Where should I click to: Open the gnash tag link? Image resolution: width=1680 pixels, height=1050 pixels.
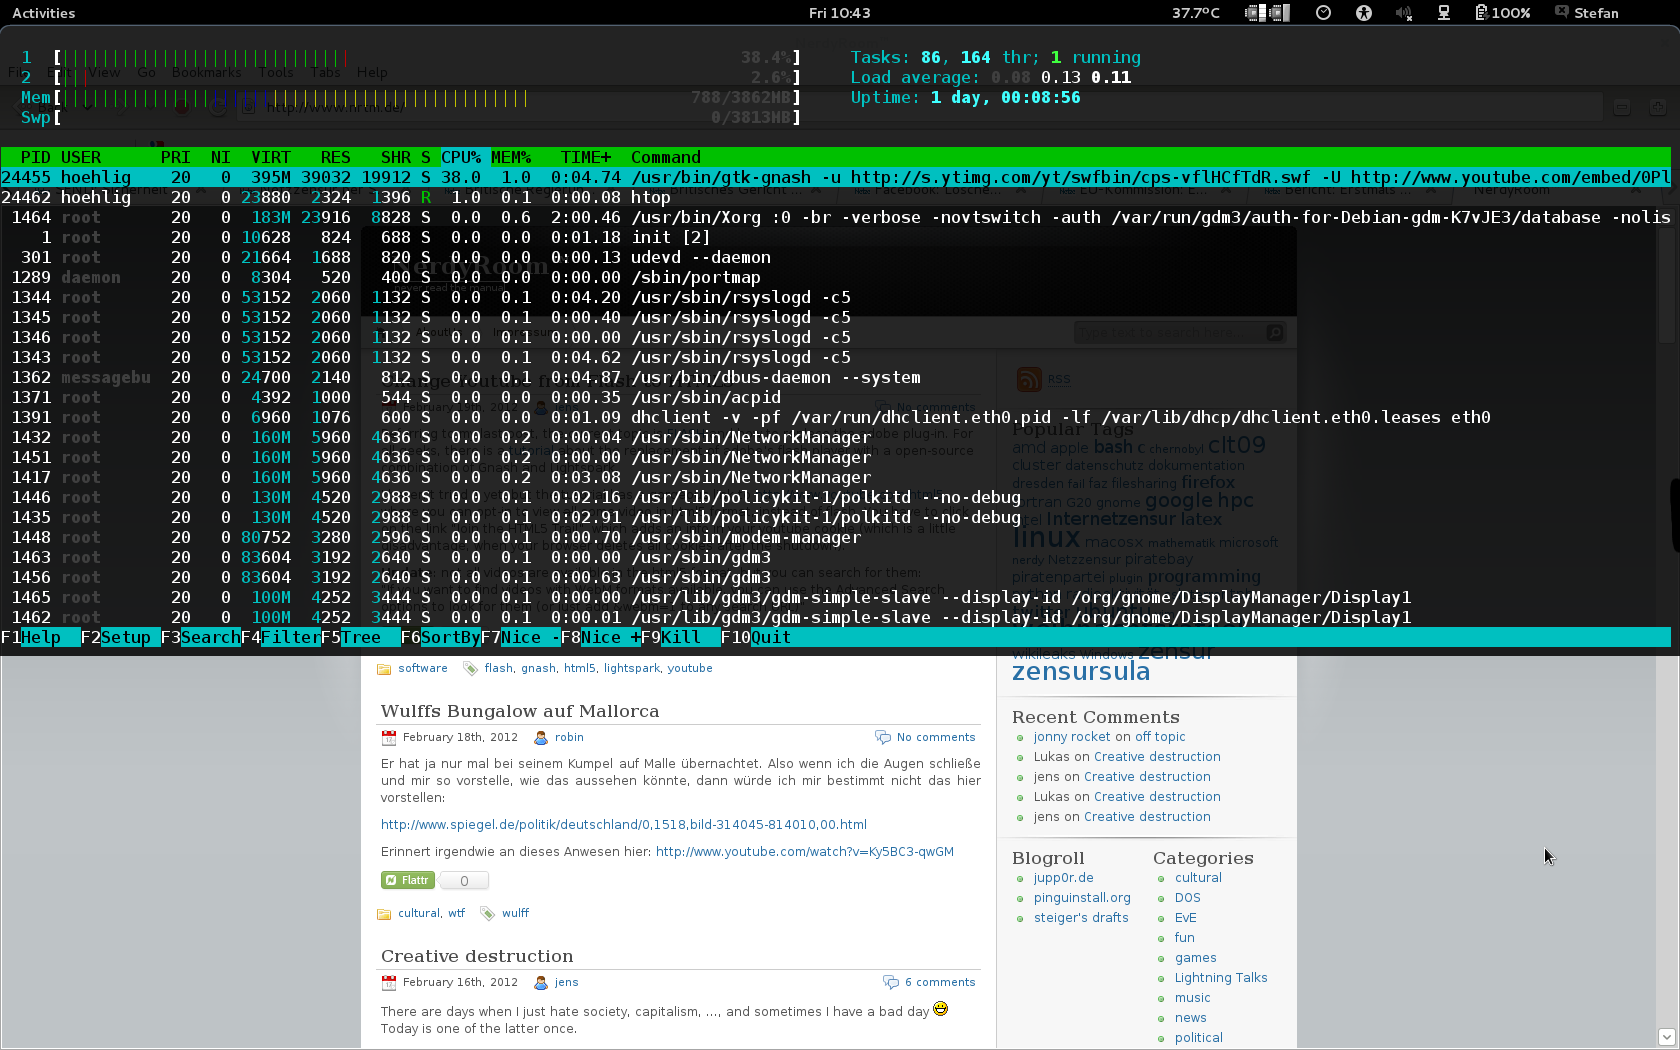point(538,668)
